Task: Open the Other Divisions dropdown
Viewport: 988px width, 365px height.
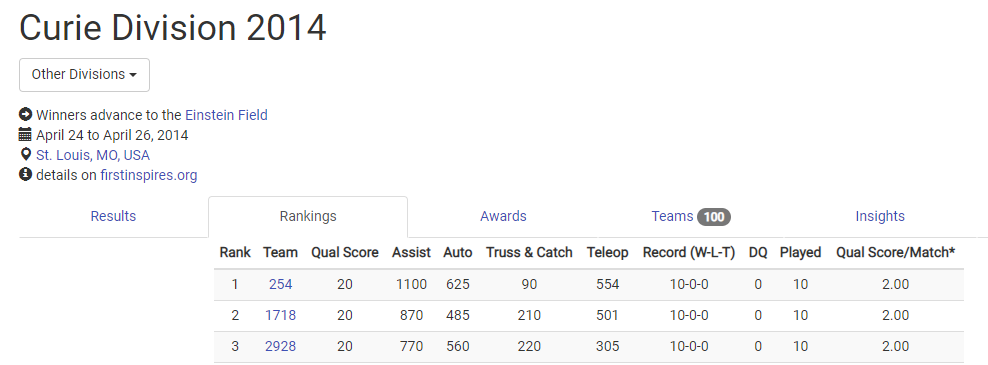Action: tap(84, 75)
